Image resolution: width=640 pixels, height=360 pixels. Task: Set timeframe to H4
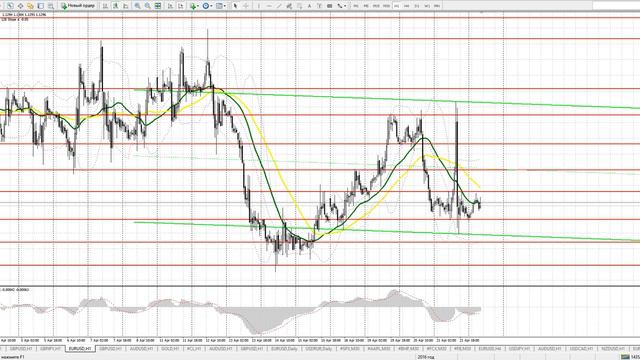point(407,6)
